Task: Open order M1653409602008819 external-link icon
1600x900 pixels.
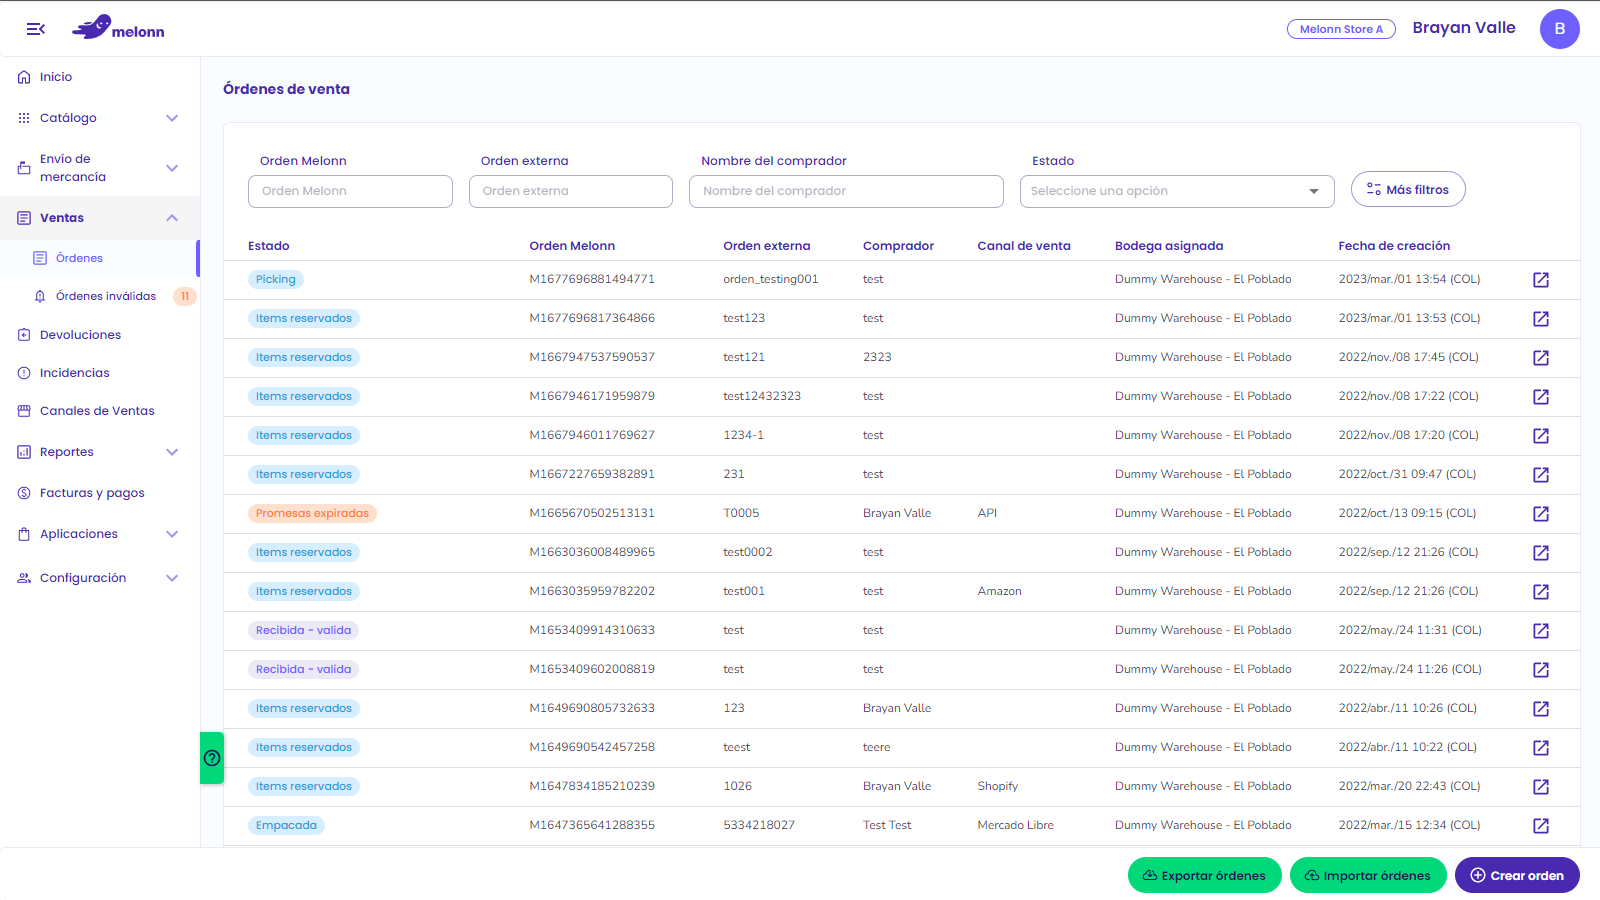Action: (1541, 670)
